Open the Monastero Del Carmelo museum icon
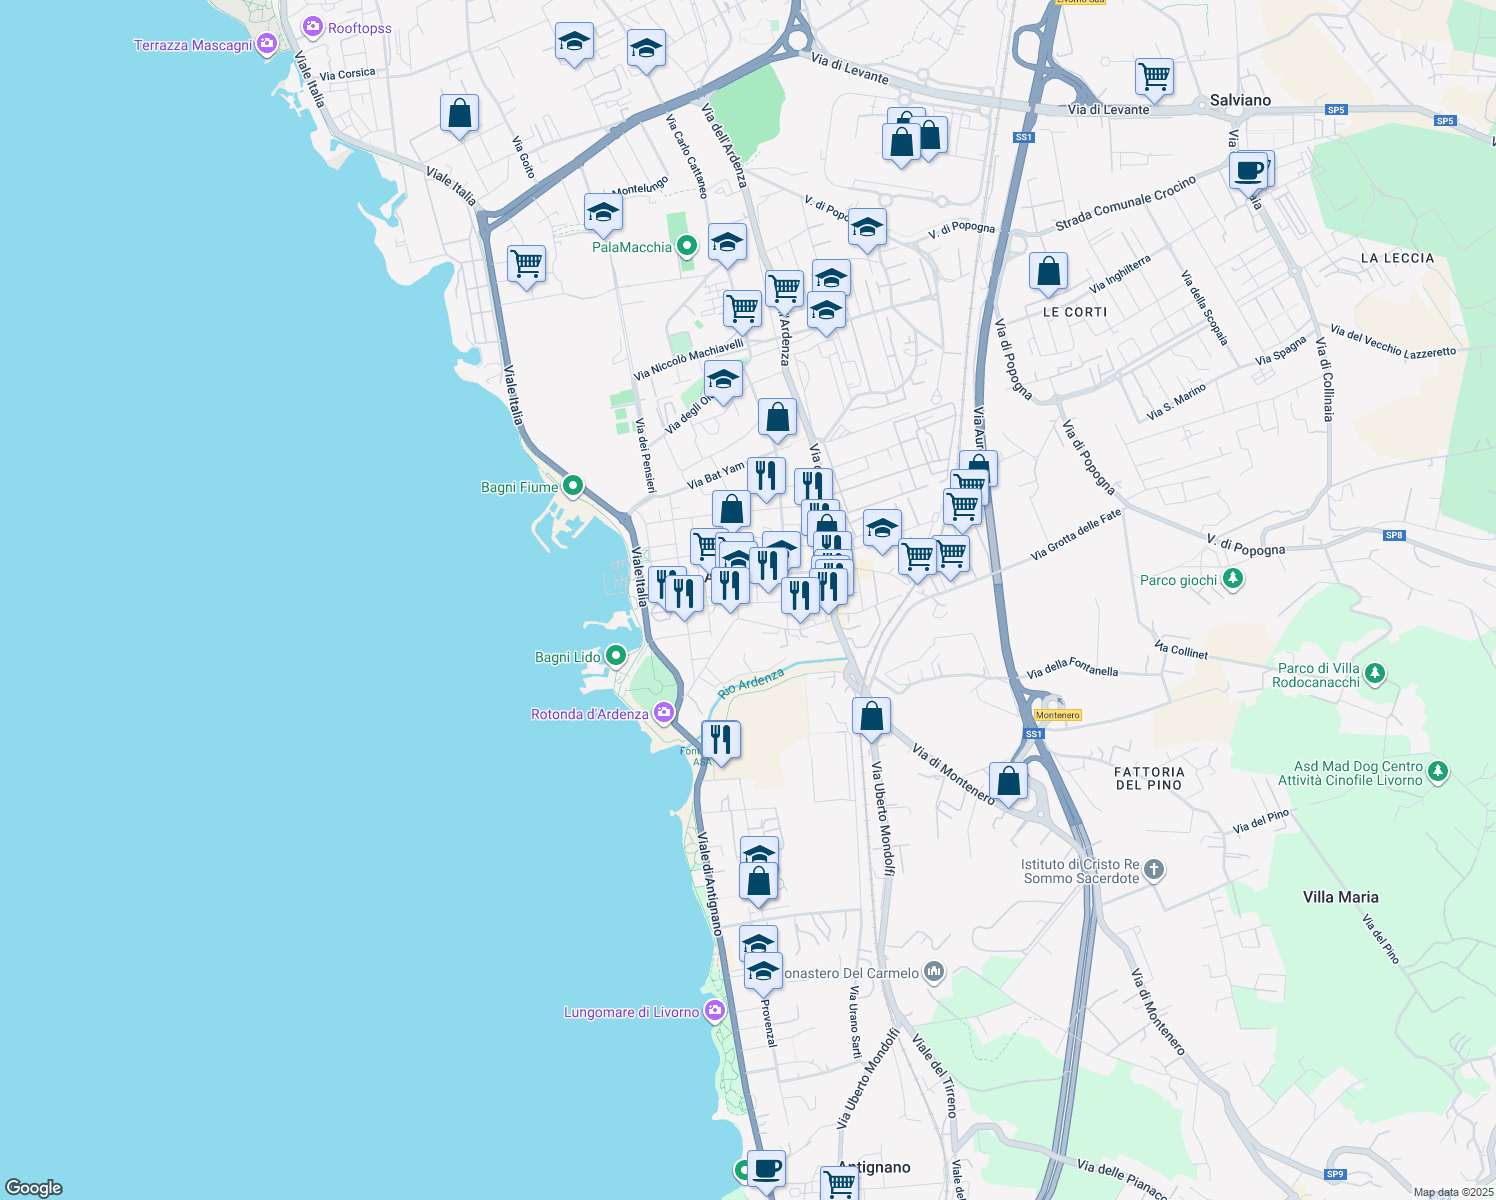The height and width of the screenshot is (1200, 1496). (934, 971)
